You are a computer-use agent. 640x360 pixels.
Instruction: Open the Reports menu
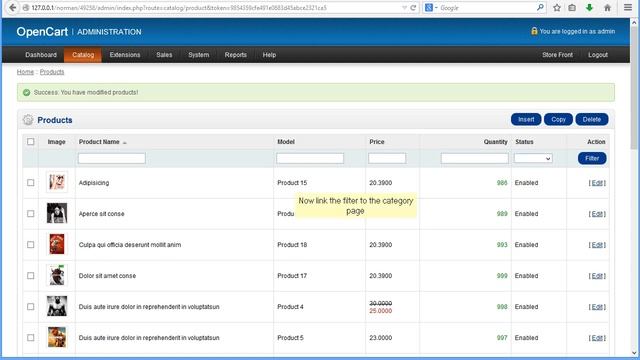point(236,55)
